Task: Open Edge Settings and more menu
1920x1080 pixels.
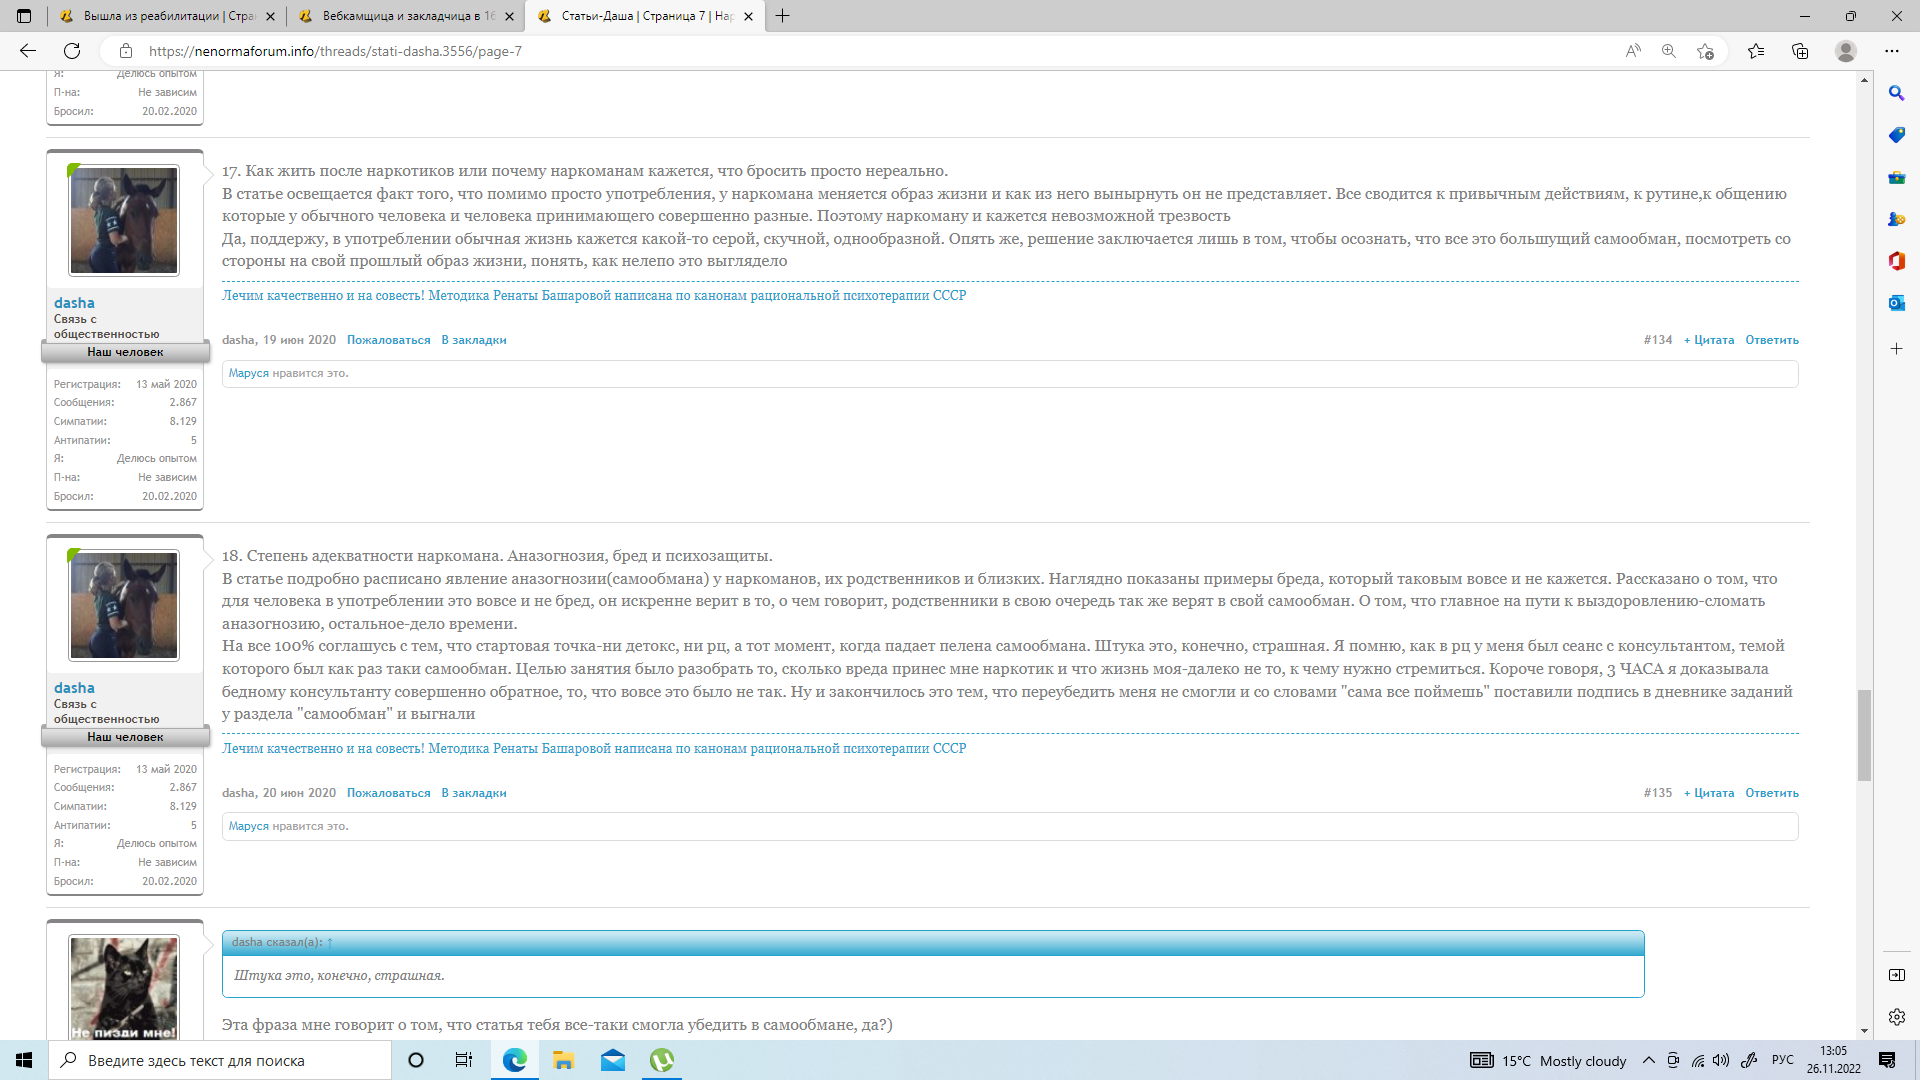Action: point(1891,51)
